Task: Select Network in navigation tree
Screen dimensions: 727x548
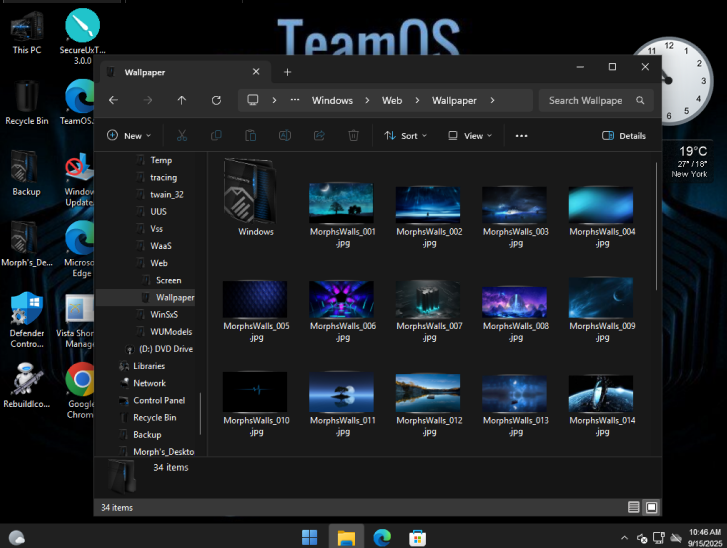Action: (x=149, y=383)
